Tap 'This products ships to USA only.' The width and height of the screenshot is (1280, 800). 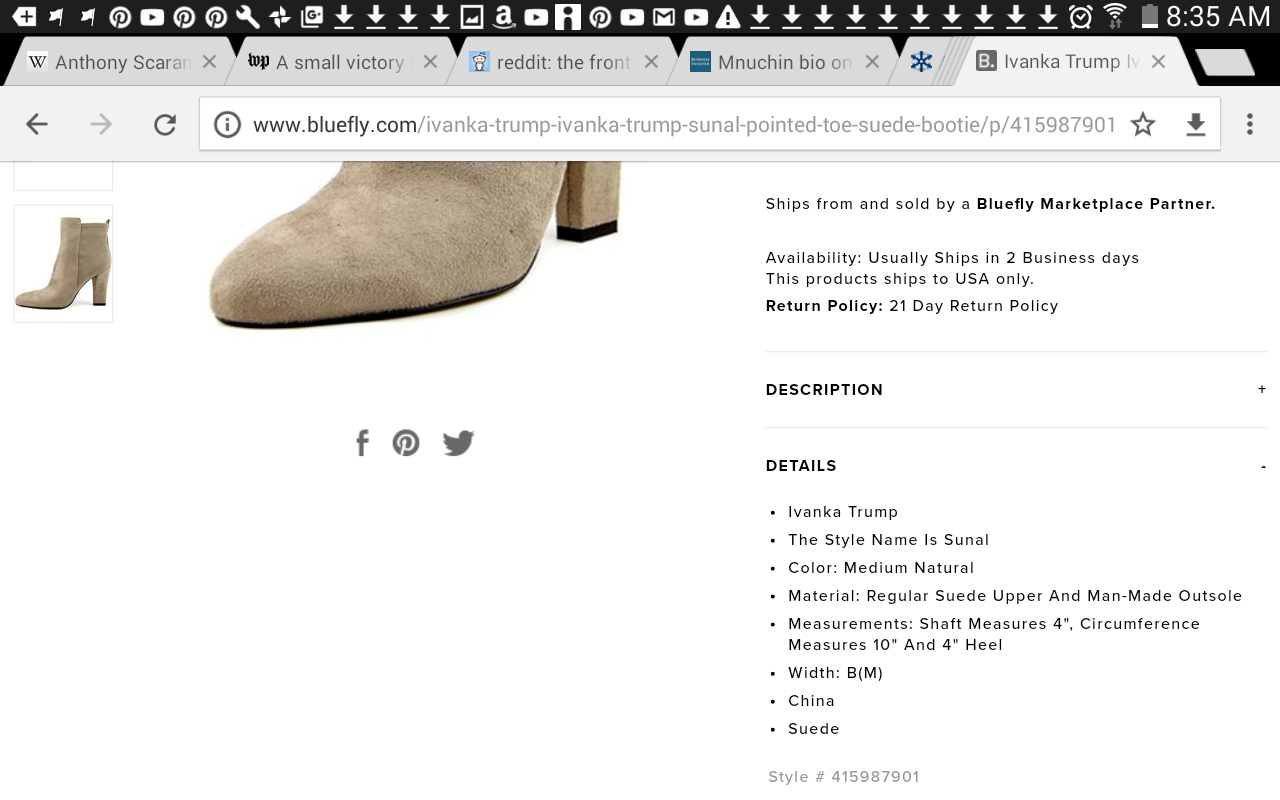[x=900, y=279]
